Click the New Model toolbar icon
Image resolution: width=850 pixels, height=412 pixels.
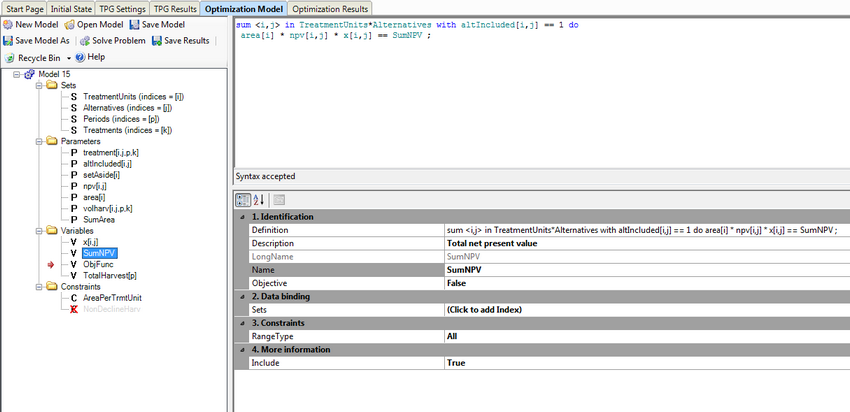tap(9, 24)
